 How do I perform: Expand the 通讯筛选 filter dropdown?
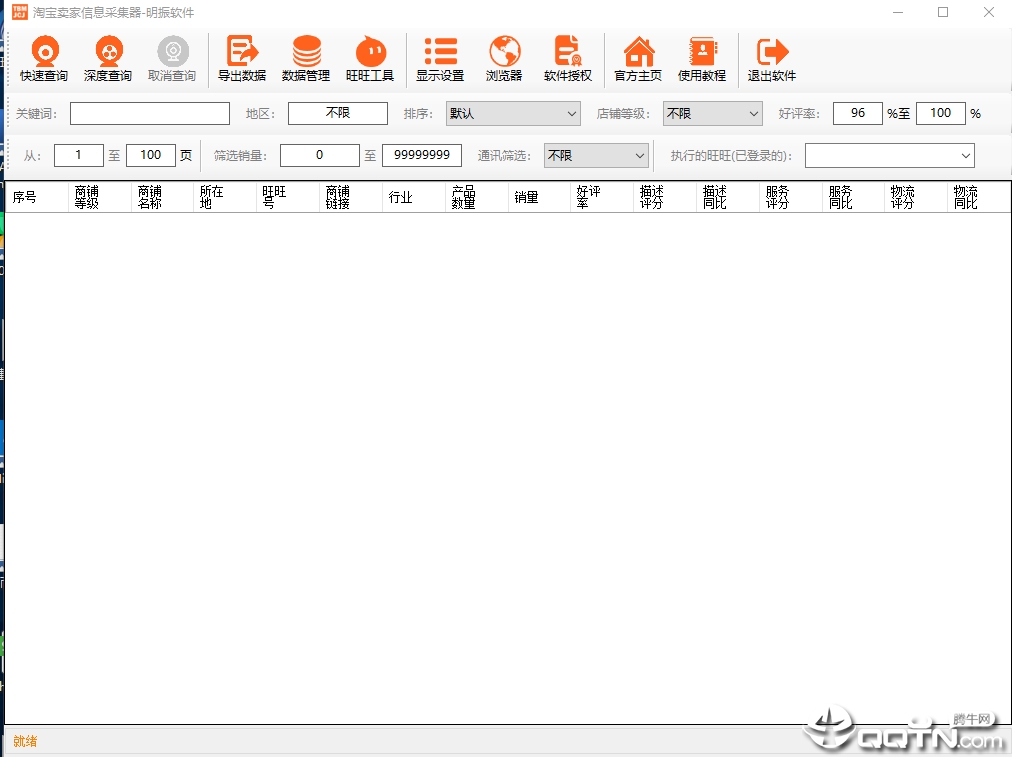pos(596,156)
